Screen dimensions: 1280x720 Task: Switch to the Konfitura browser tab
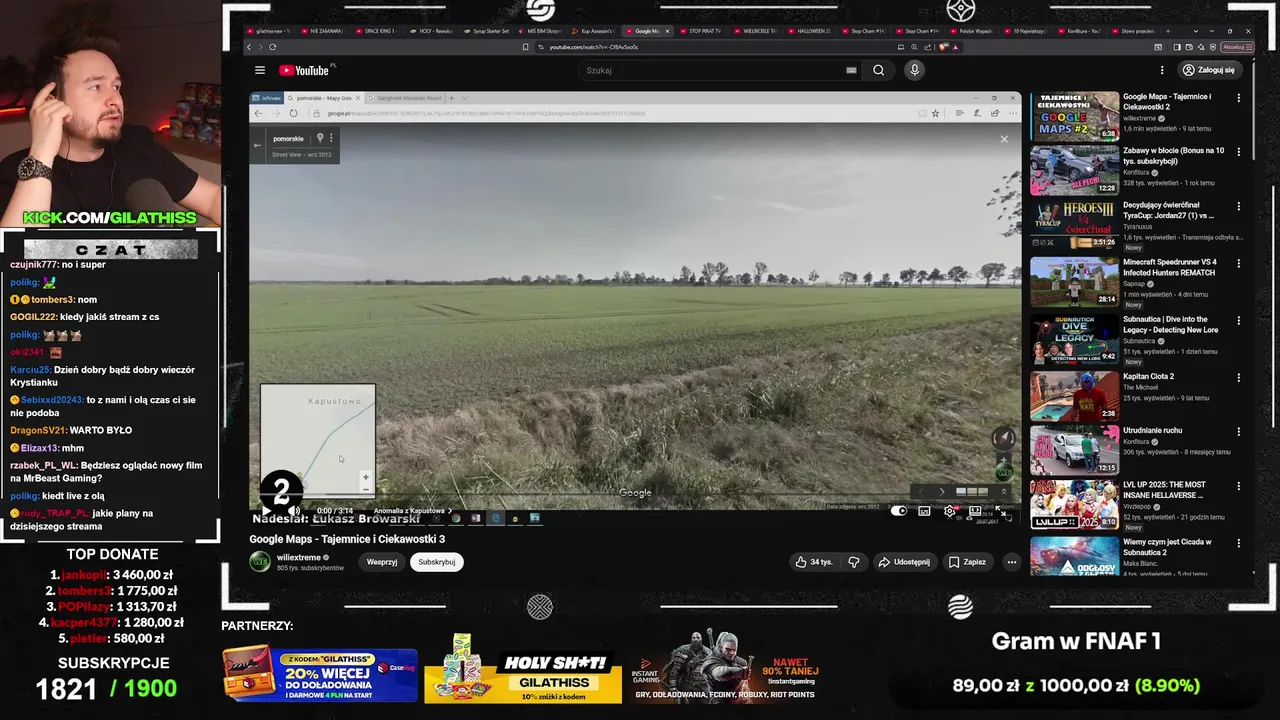point(1080,31)
